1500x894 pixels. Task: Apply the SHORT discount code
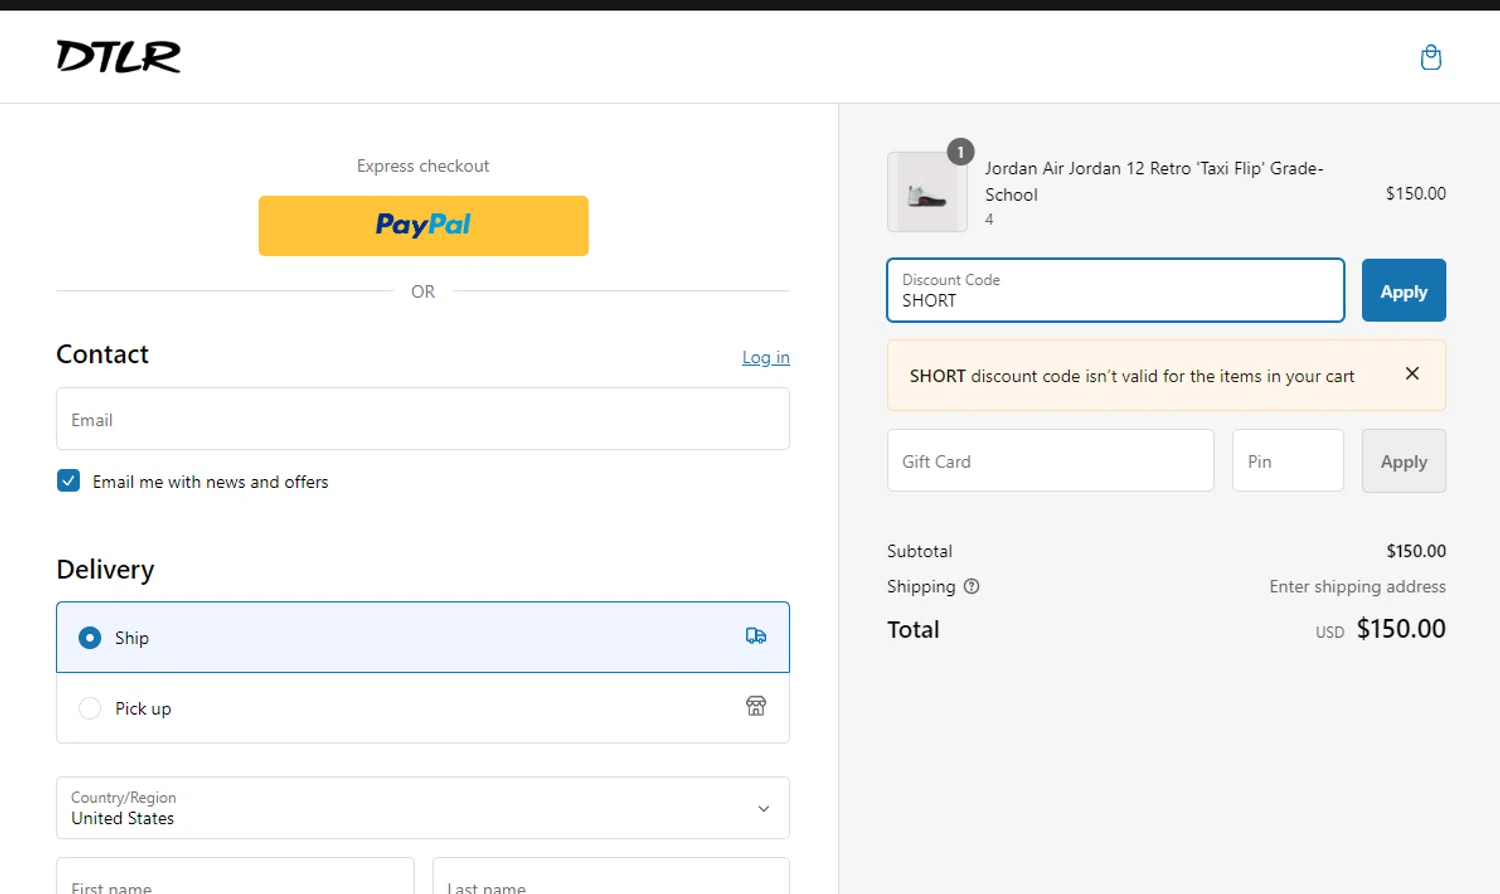(x=1404, y=290)
